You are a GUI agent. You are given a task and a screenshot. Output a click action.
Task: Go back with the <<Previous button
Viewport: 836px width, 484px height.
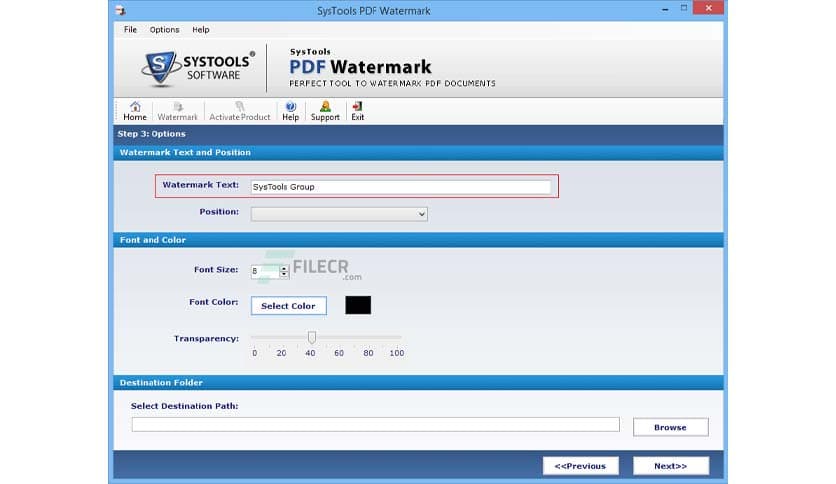(x=580, y=466)
